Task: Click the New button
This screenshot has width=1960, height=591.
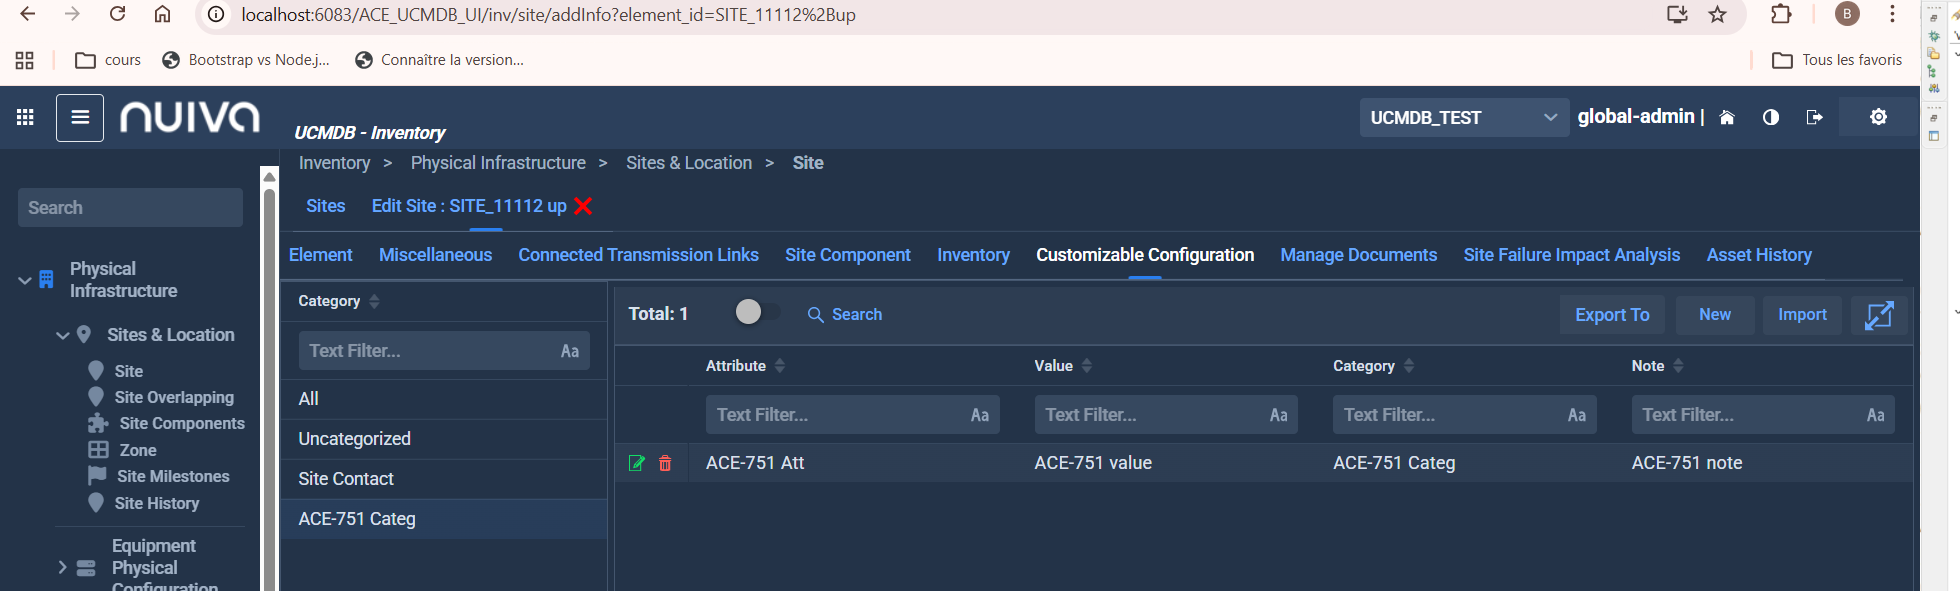Action: click(1714, 315)
